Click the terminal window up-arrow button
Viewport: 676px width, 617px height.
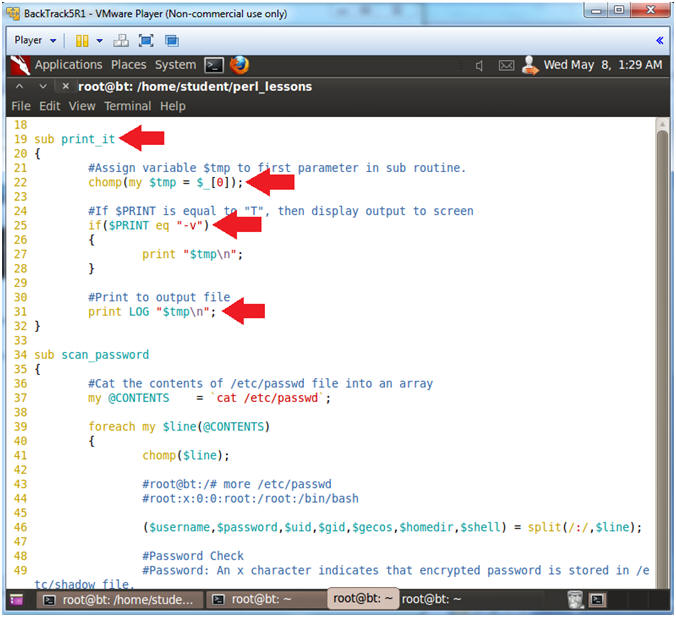point(19,87)
